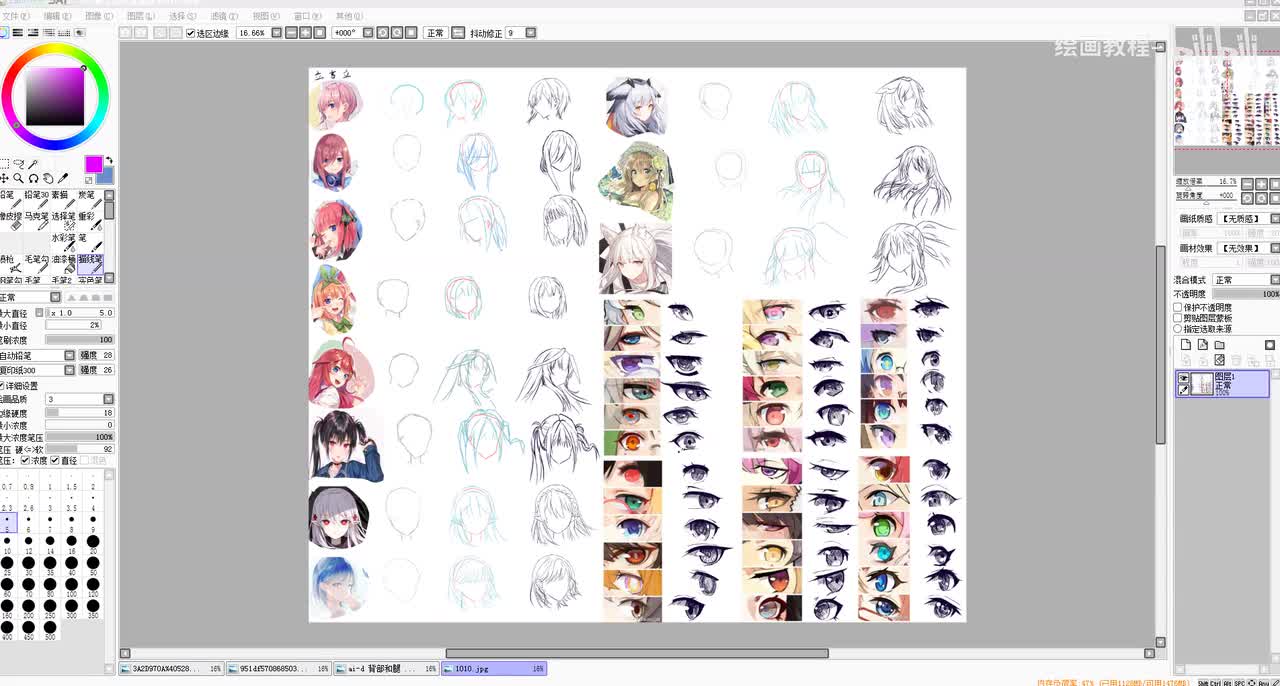Select brush size 500 preset
Image resolution: width=1280 pixels, height=686 pixels.
pos(50,630)
